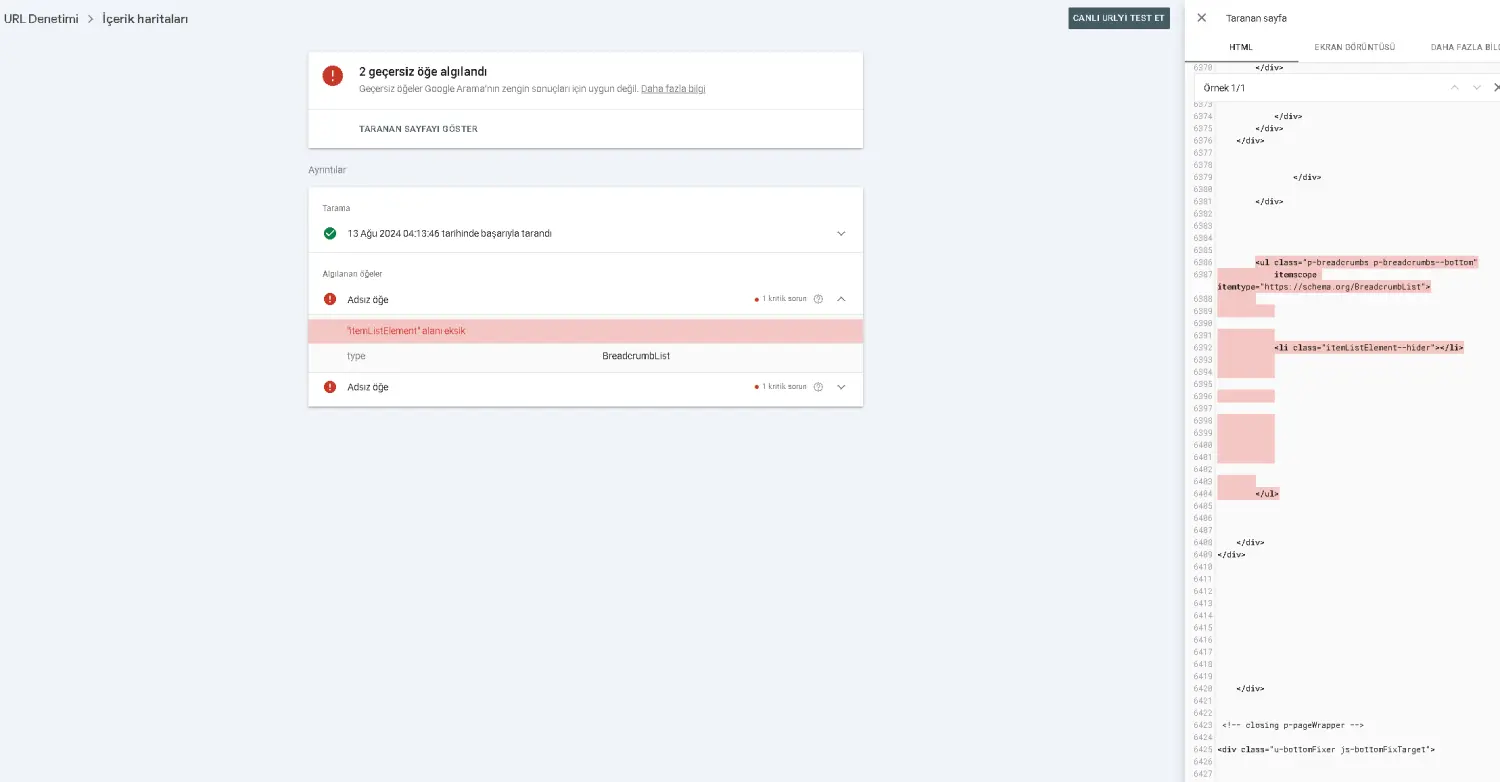Expand the Tarama crawl details chevron

click(x=841, y=233)
